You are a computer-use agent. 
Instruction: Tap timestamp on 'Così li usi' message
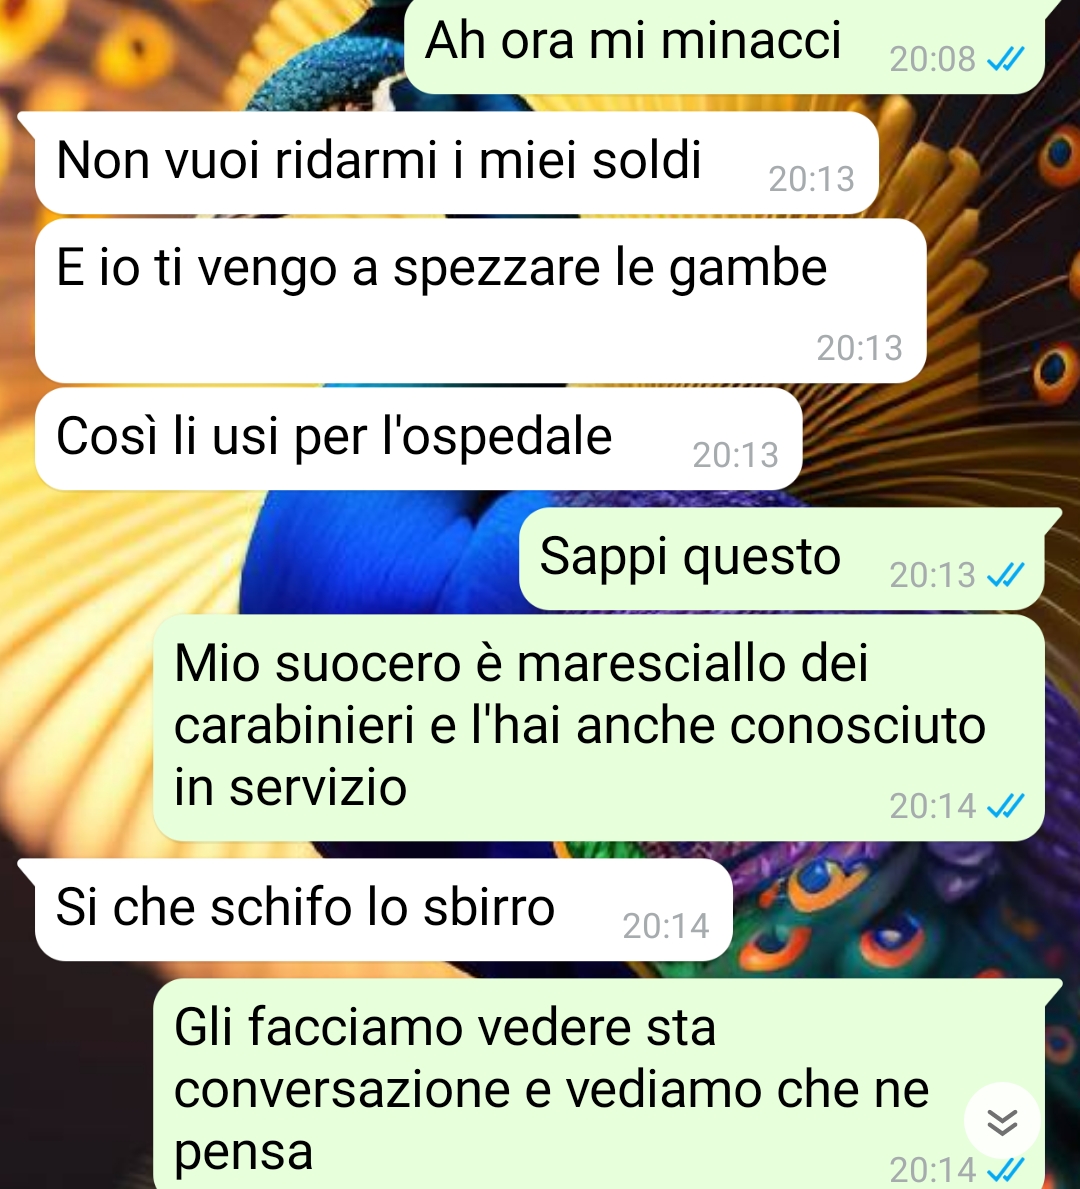(735, 455)
